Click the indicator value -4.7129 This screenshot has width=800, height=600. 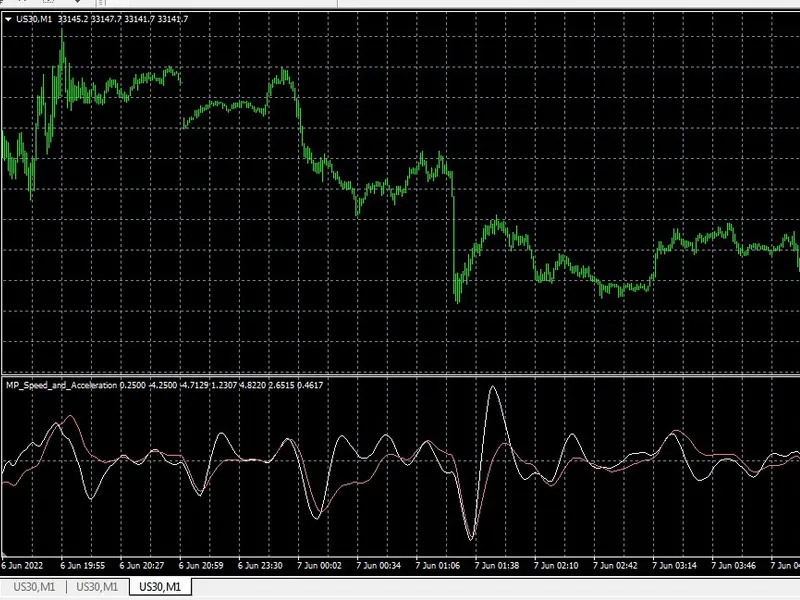194,385
